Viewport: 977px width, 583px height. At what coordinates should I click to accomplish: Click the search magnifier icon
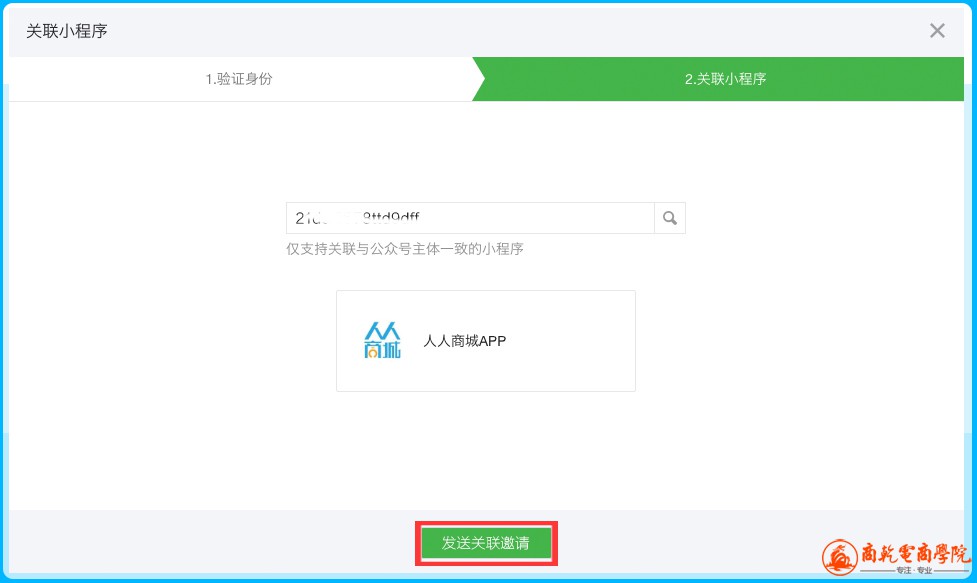coord(670,218)
